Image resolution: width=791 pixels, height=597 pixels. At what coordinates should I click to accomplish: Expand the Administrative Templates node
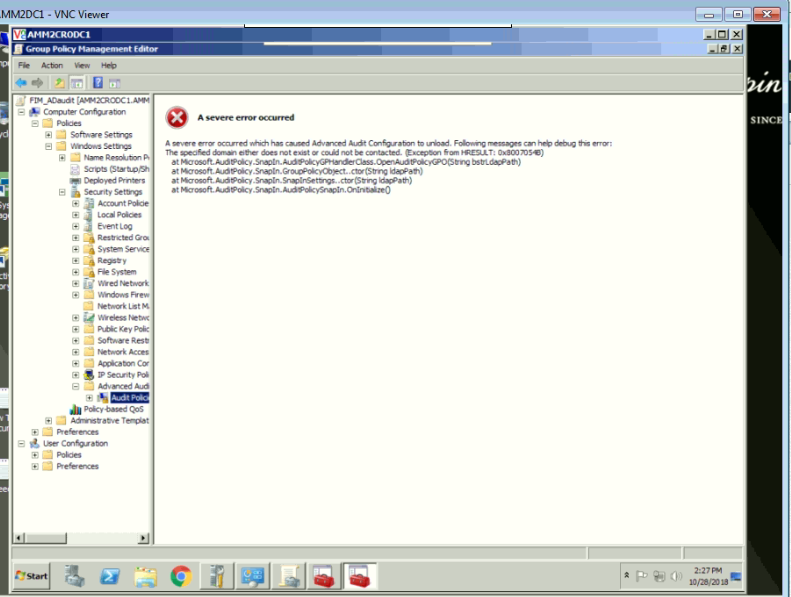48,420
